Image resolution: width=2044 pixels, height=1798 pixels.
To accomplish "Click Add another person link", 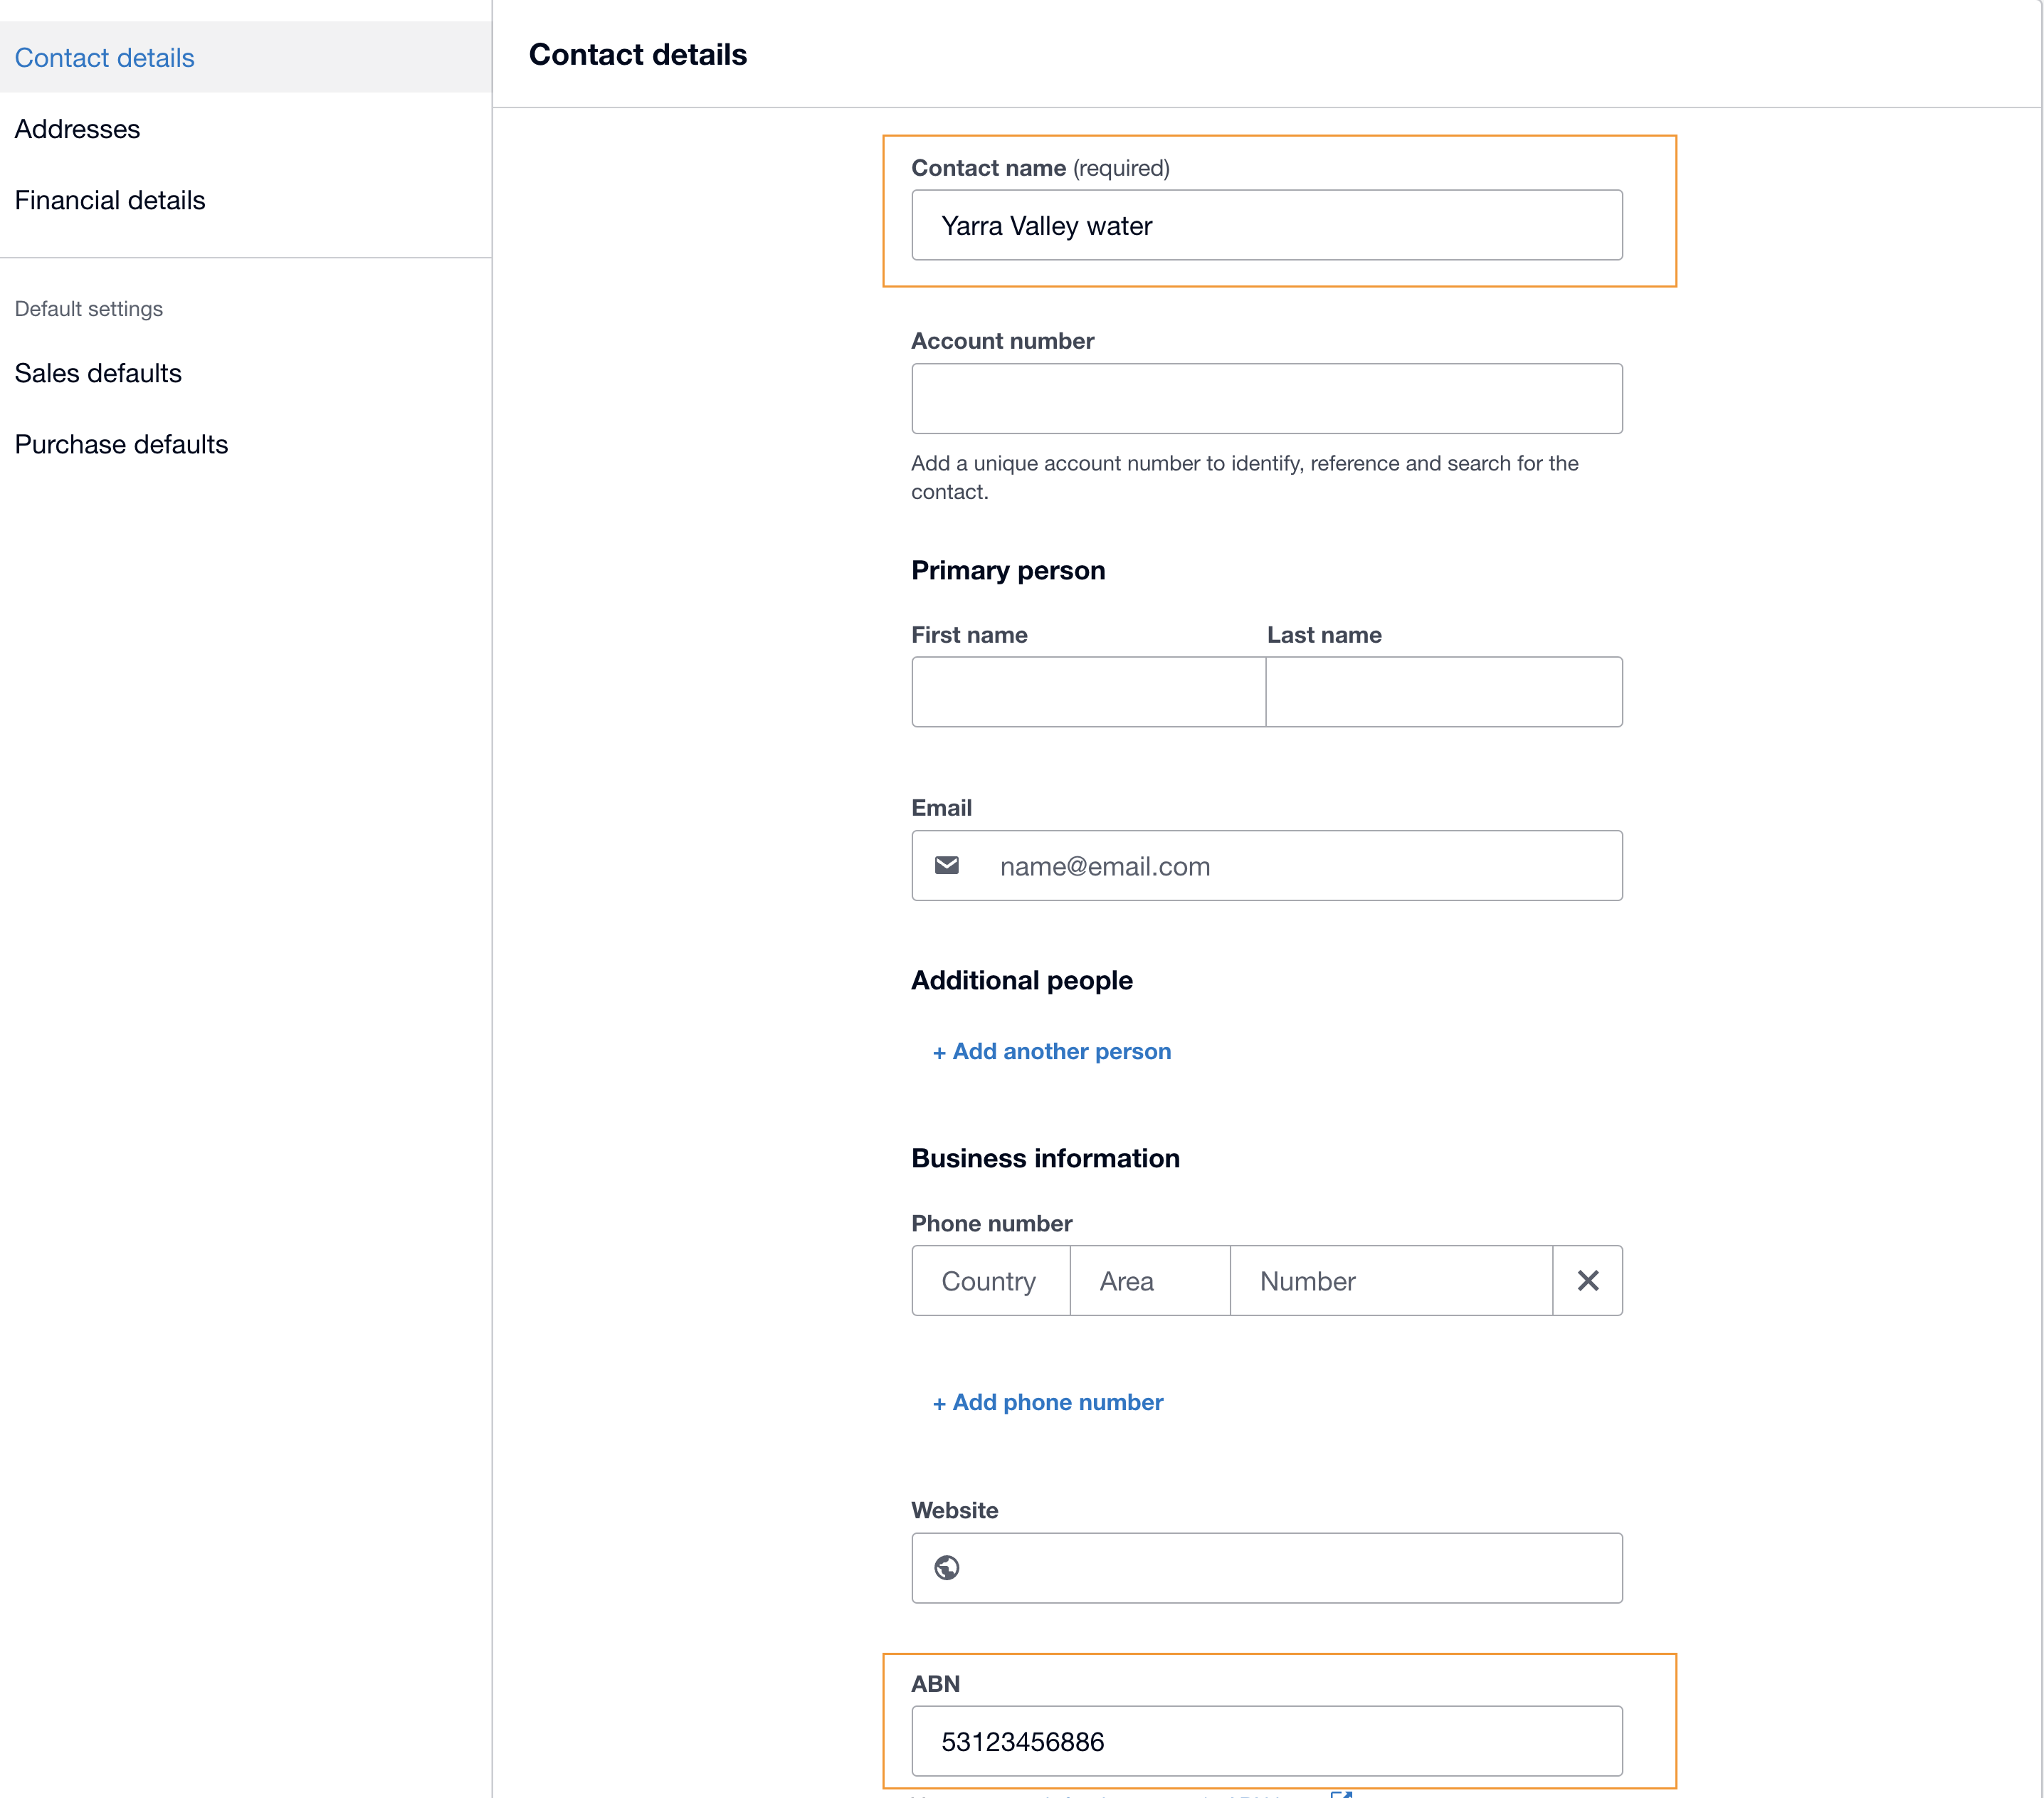I will click(1051, 1051).
